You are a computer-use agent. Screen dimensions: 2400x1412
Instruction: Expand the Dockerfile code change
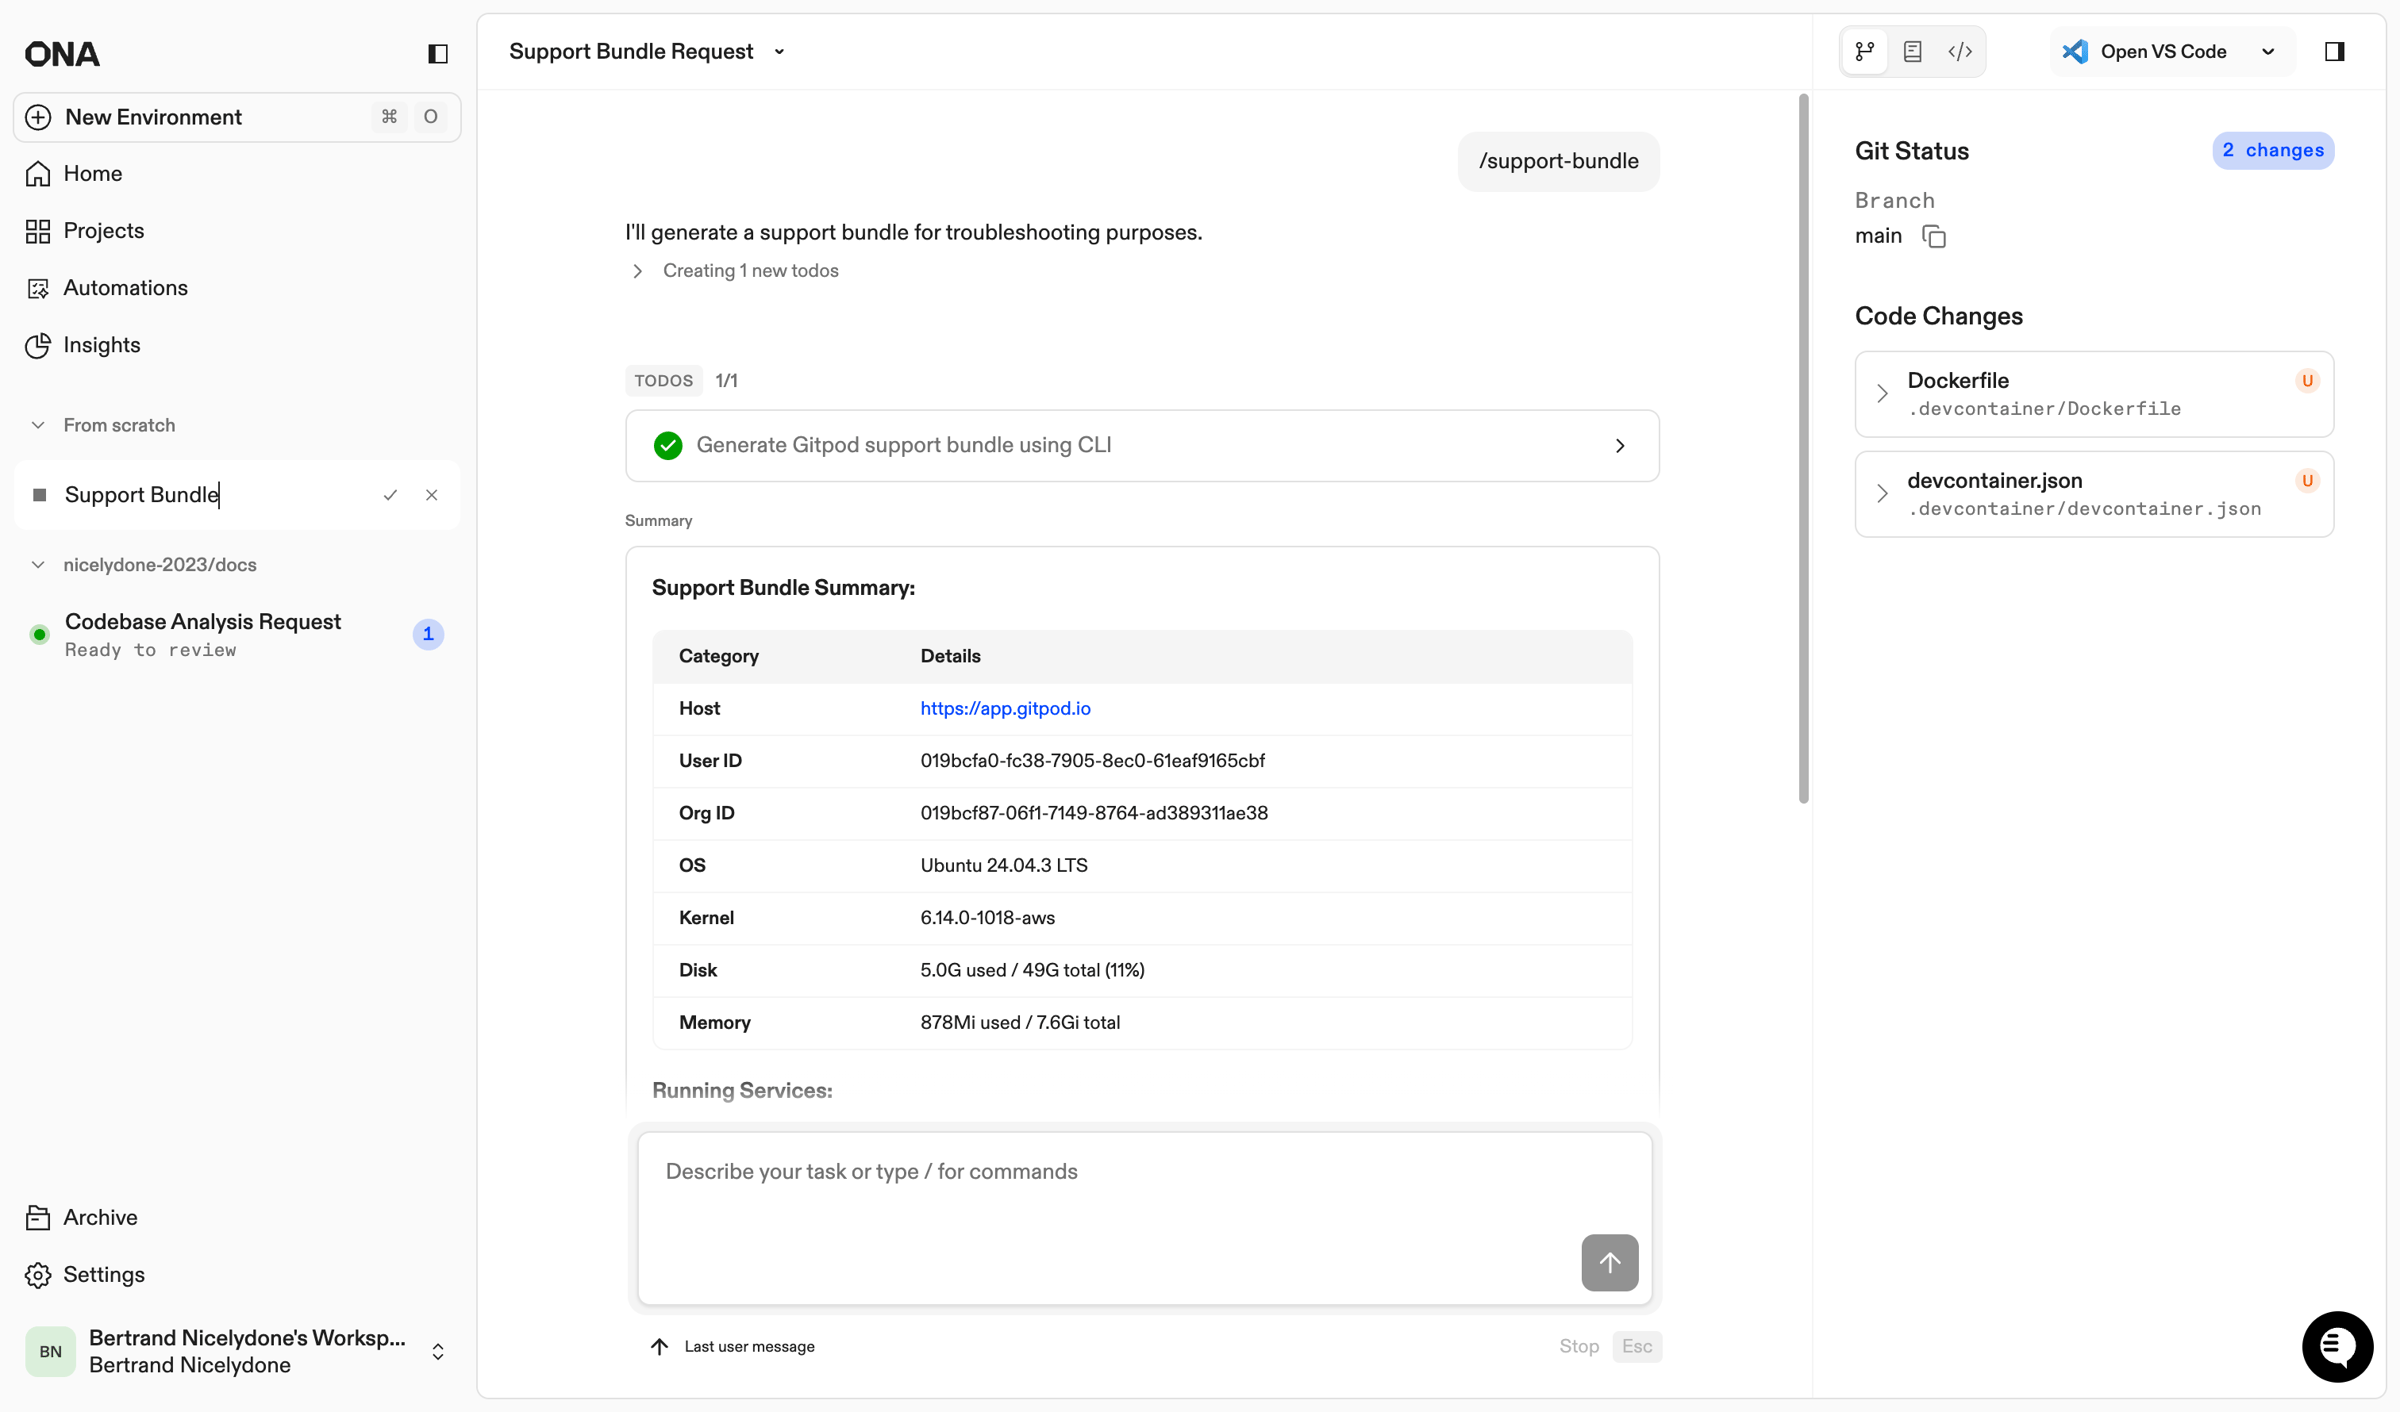(1882, 394)
